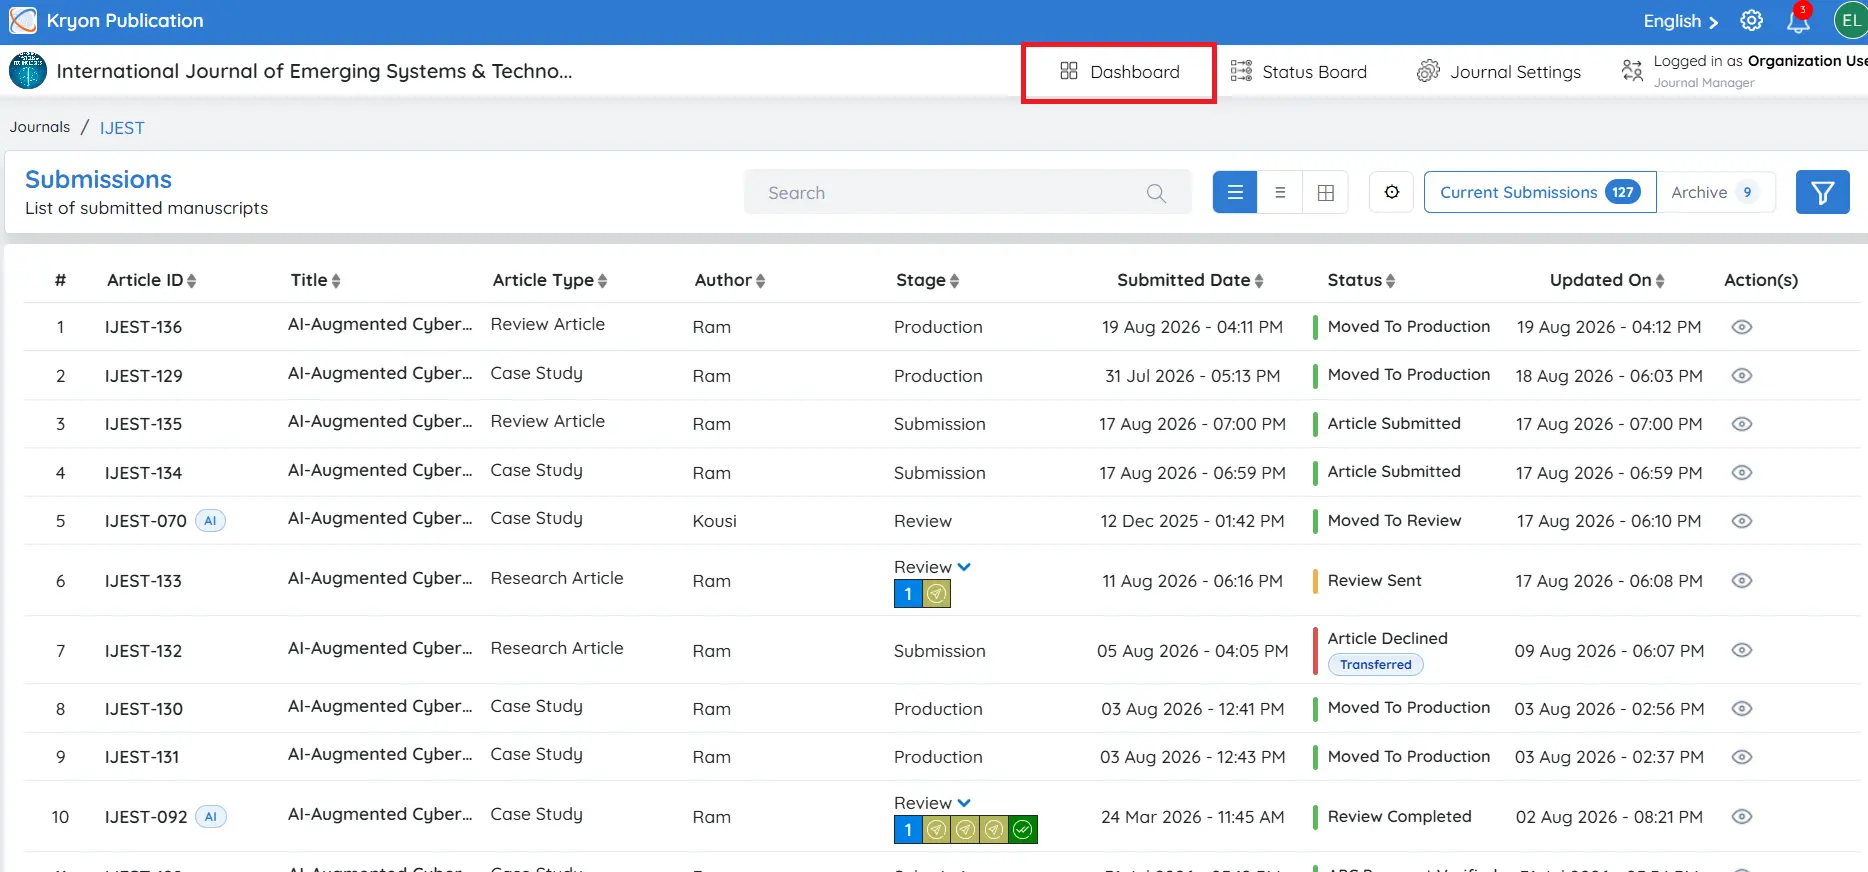View article IJEST-070 via its eye icon
Viewport: 1868px width, 872px height.
[x=1742, y=521]
